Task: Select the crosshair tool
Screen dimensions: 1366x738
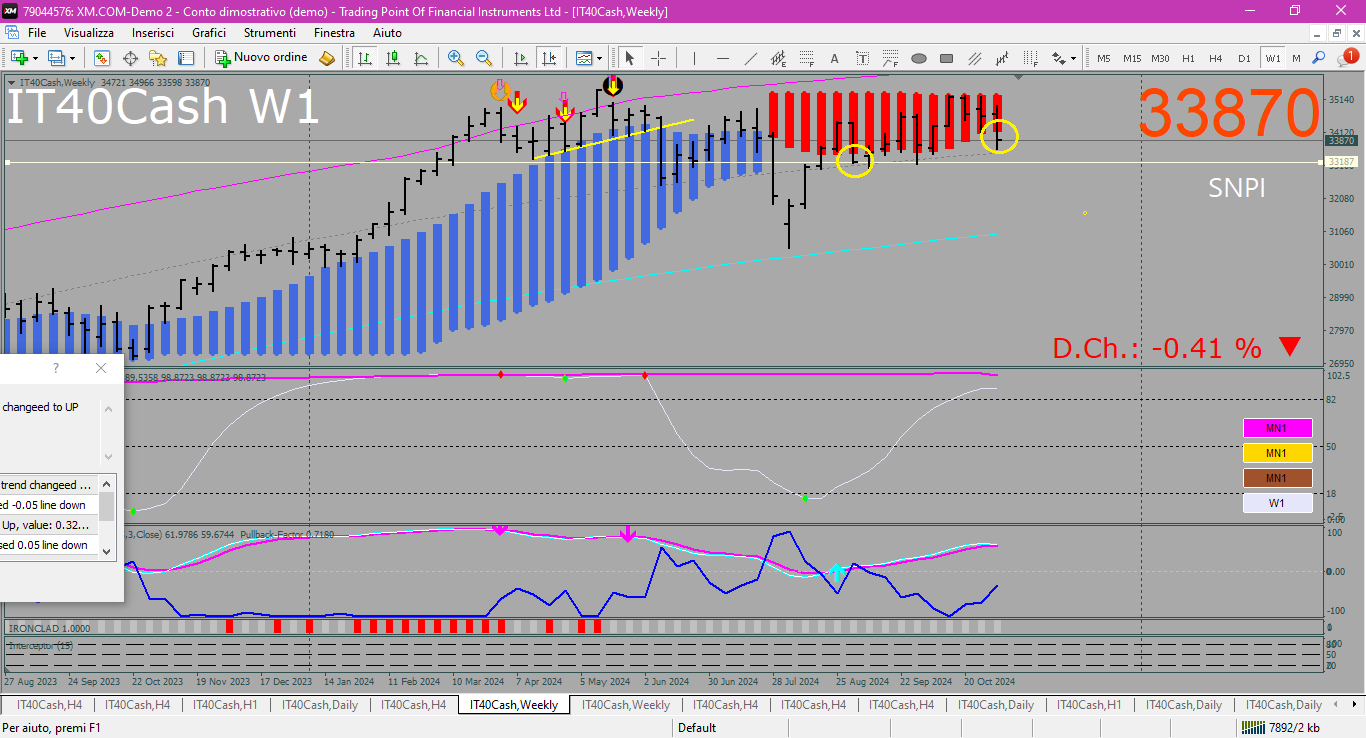Action: pyautogui.click(x=658, y=58)
